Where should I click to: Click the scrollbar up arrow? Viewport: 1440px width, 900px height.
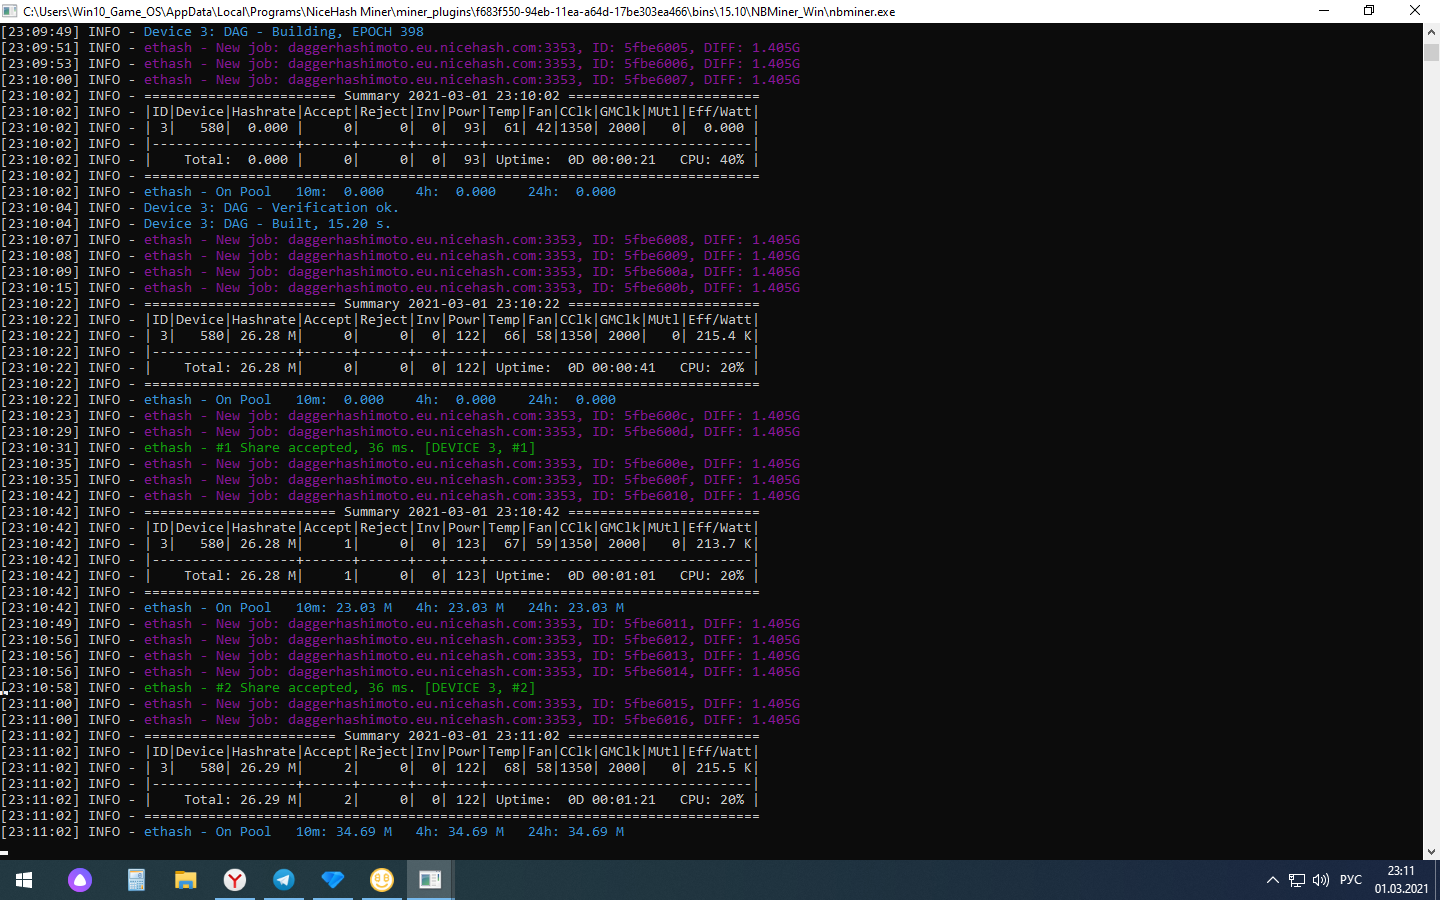coord(1431,32)
